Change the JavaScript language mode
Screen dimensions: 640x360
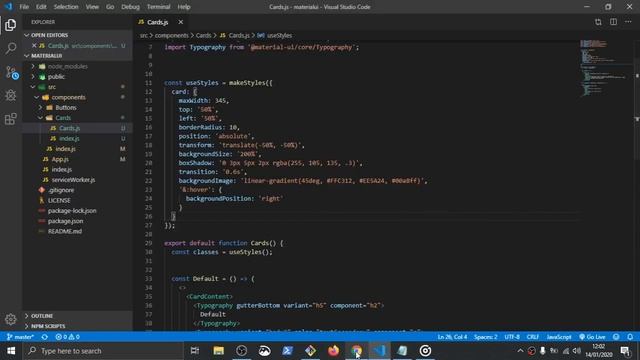(559, 337)
